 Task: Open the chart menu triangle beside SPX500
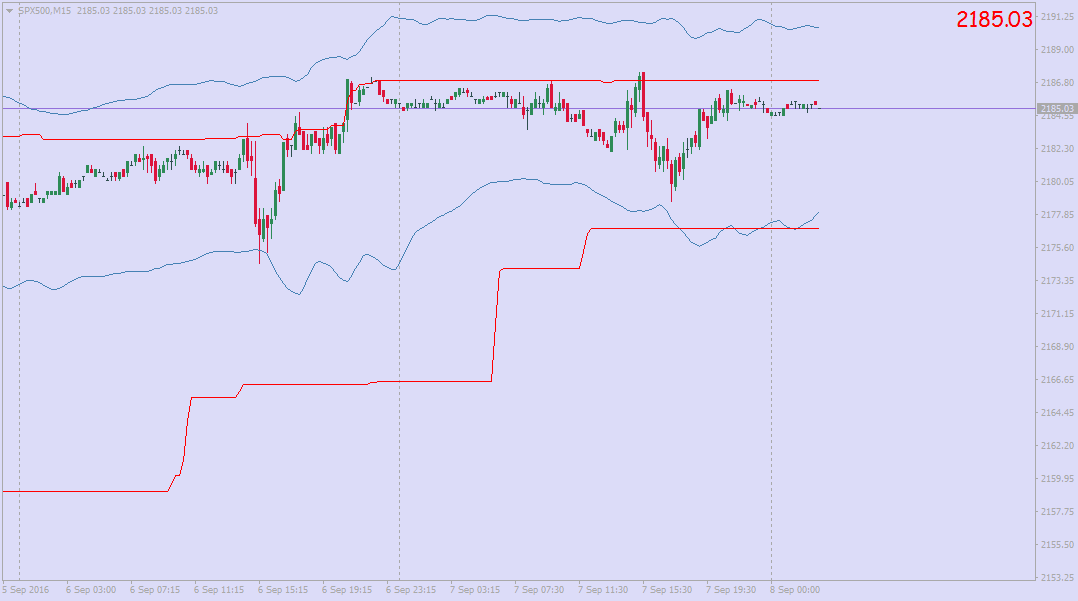coord(9,11)
